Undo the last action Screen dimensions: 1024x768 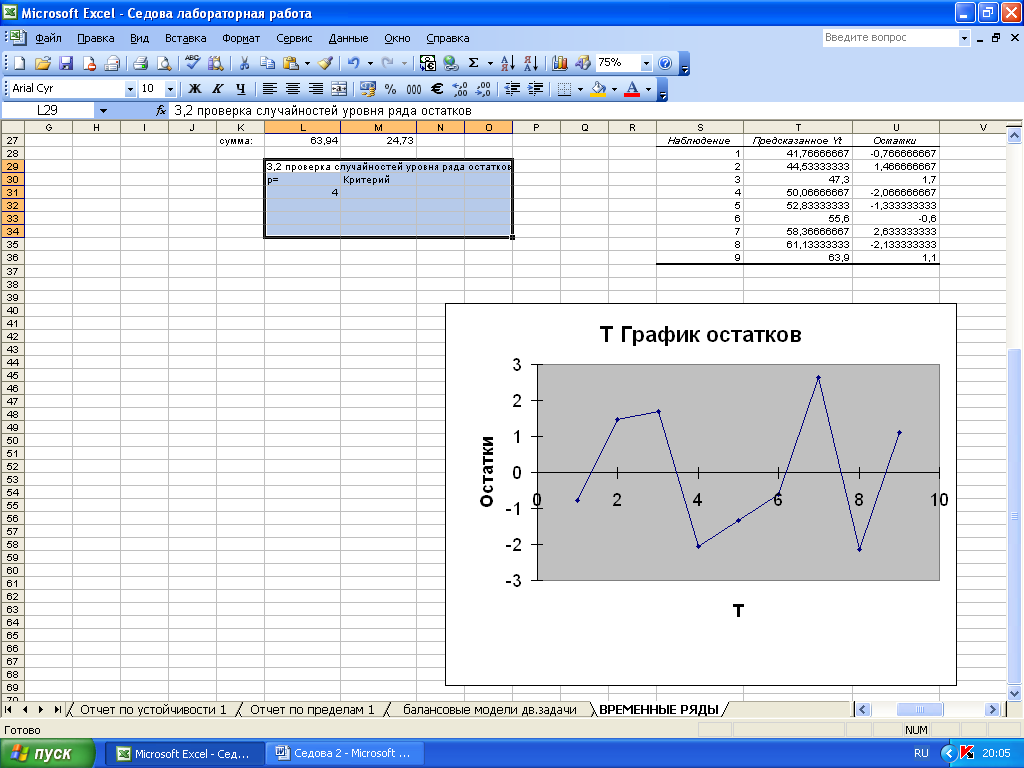tap(353, 63)
